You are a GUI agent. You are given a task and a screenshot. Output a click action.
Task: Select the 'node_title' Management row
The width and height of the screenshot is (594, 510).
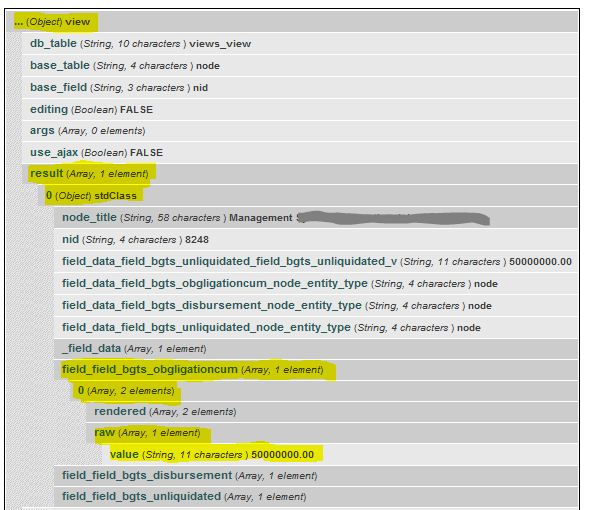coord(316,217)
